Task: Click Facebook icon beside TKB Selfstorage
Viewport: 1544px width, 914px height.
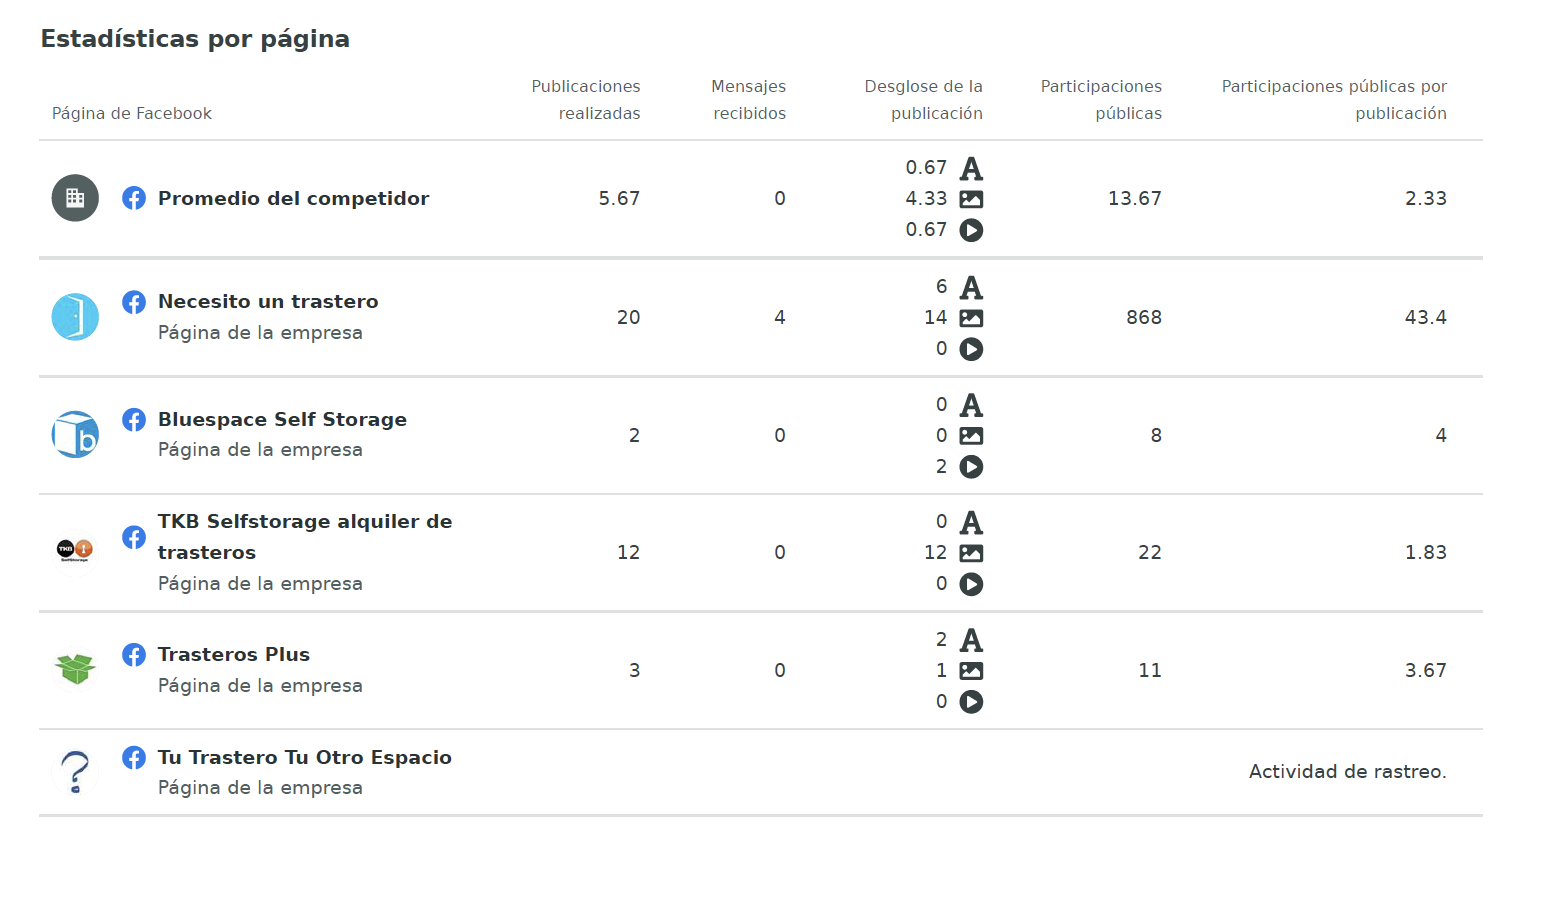Action: pos(134,537)
